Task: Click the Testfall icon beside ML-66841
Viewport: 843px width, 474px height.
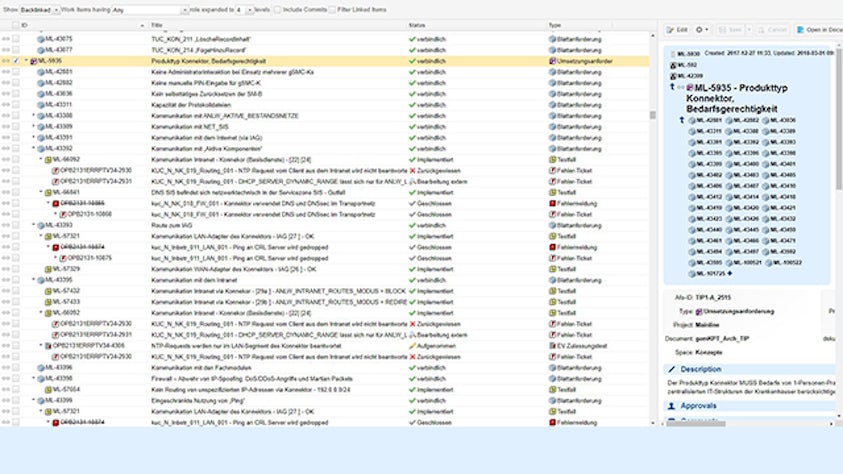Action: (x=48, y=192)
